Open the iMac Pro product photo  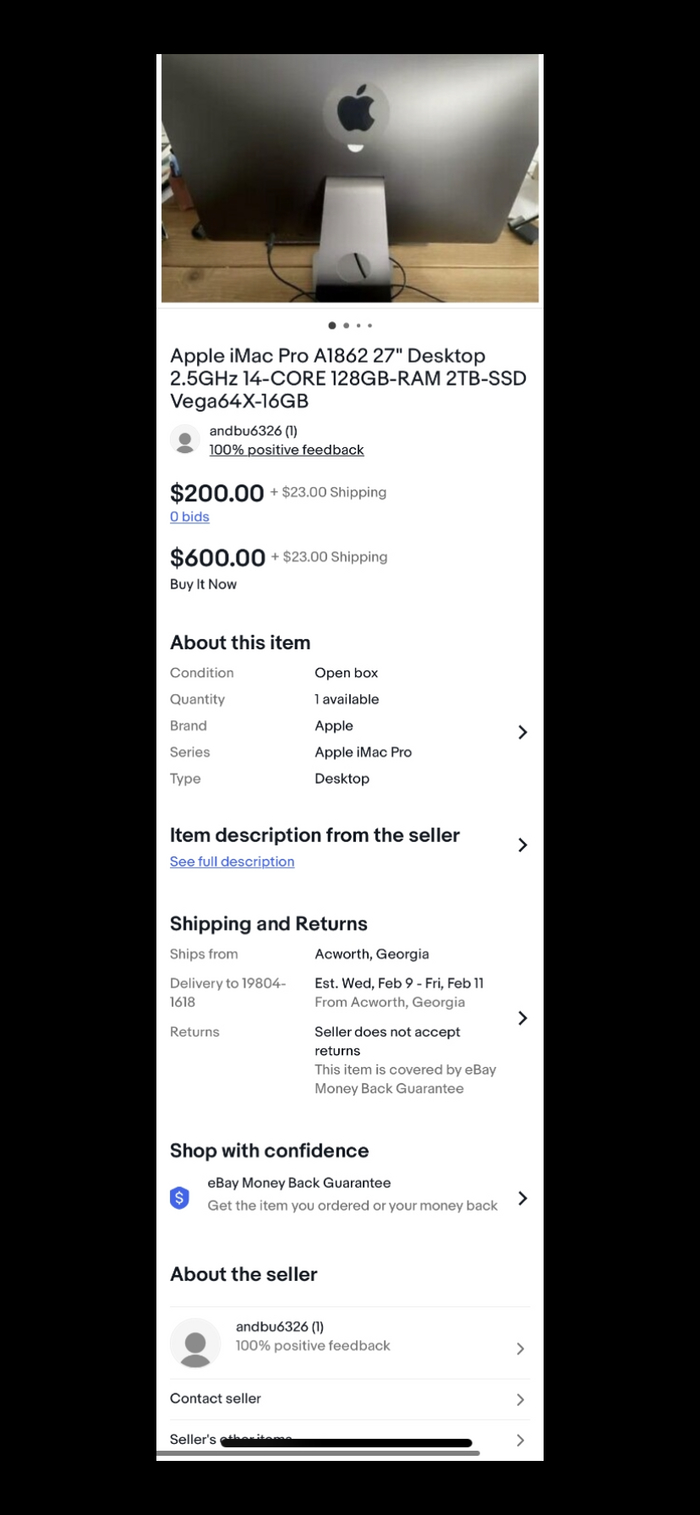click(350, 178)
